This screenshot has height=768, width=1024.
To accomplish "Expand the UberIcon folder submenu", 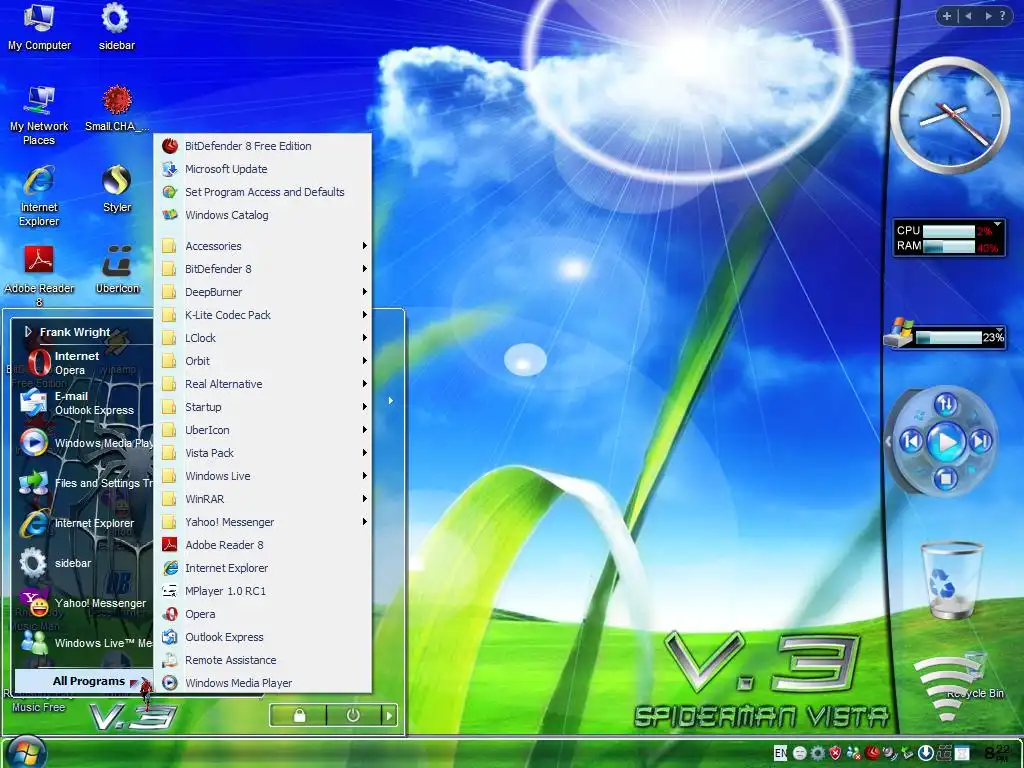I will click(265, 430).
